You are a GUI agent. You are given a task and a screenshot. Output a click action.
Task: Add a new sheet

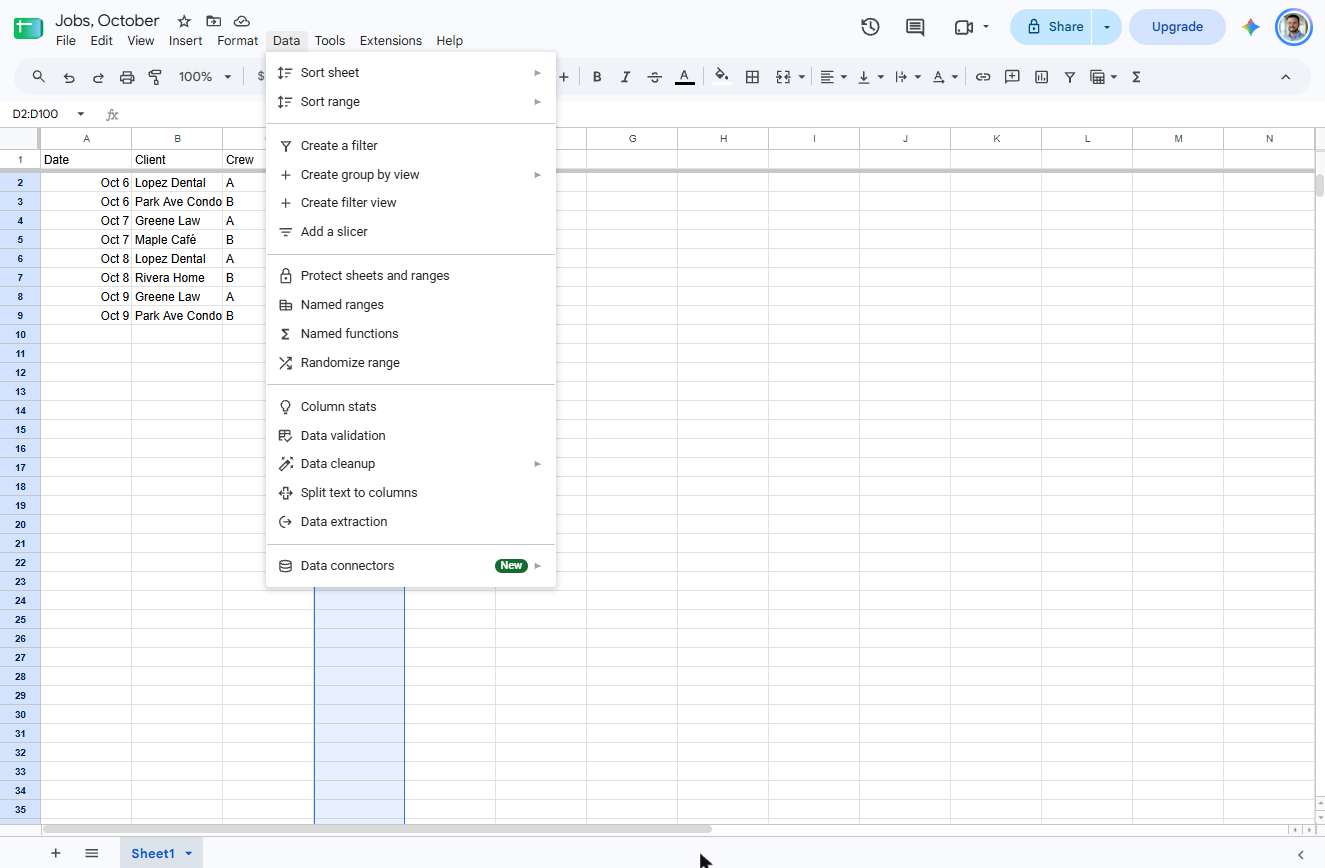pyautogui.click(x=56, y=853)
